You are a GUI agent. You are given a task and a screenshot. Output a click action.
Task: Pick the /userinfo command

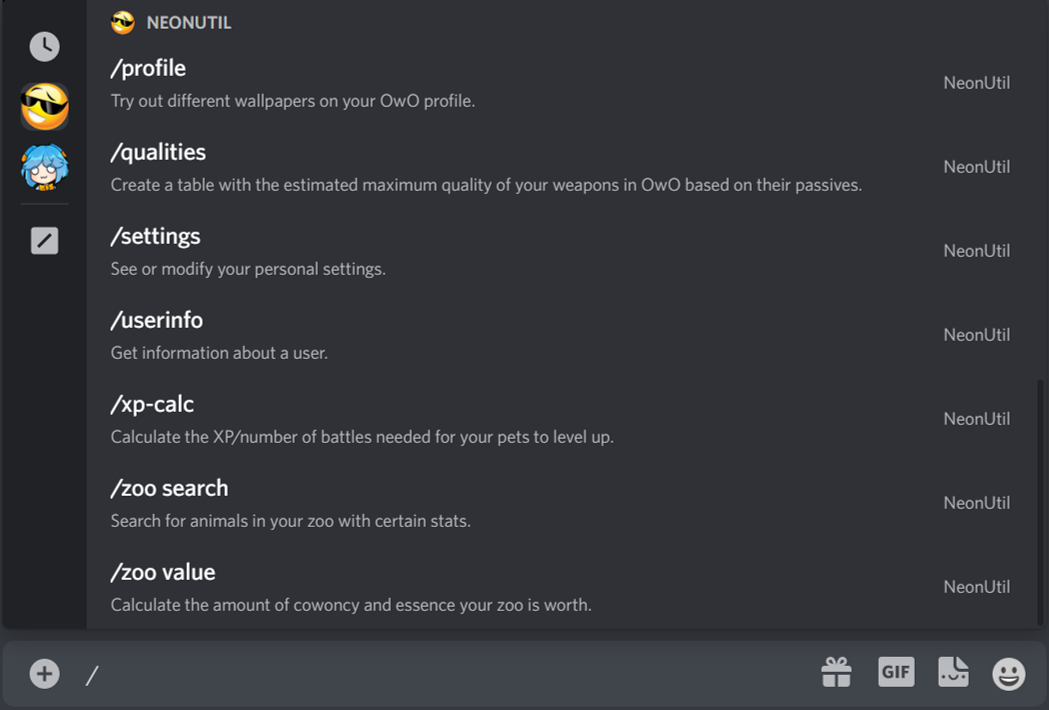click(x=156, y=320)
